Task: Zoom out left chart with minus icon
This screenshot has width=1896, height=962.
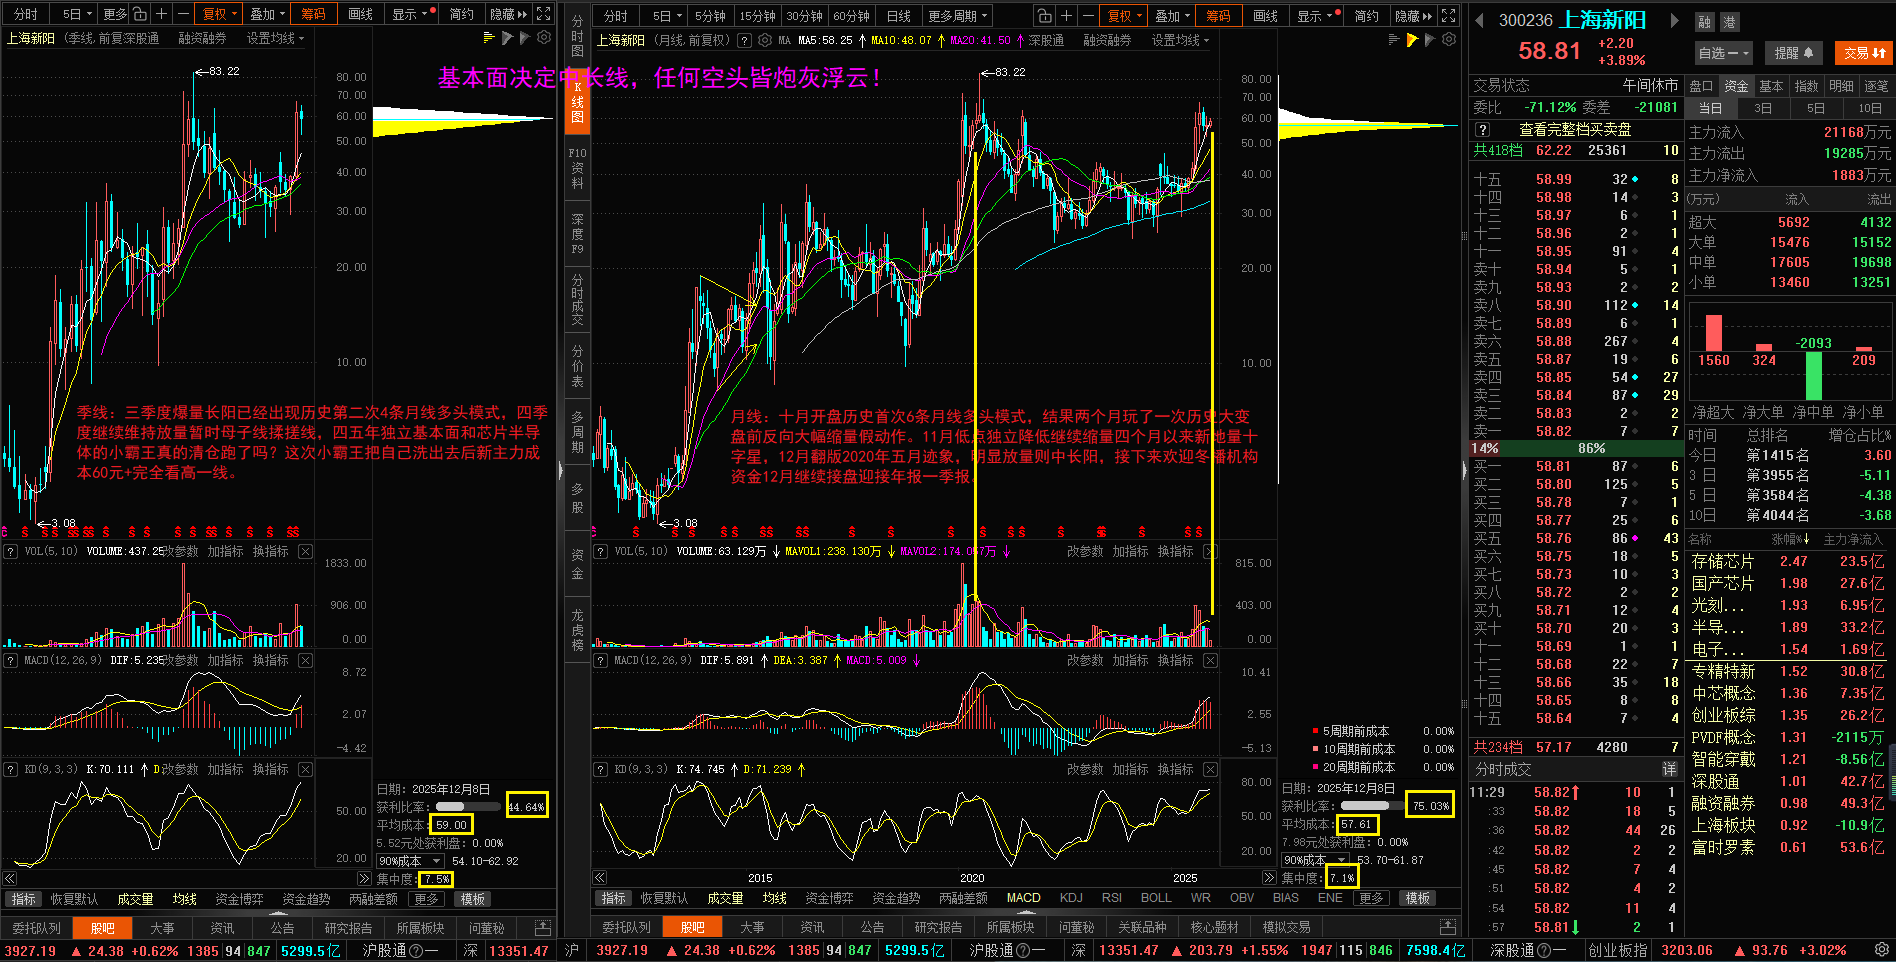Action: coord(182,14)
